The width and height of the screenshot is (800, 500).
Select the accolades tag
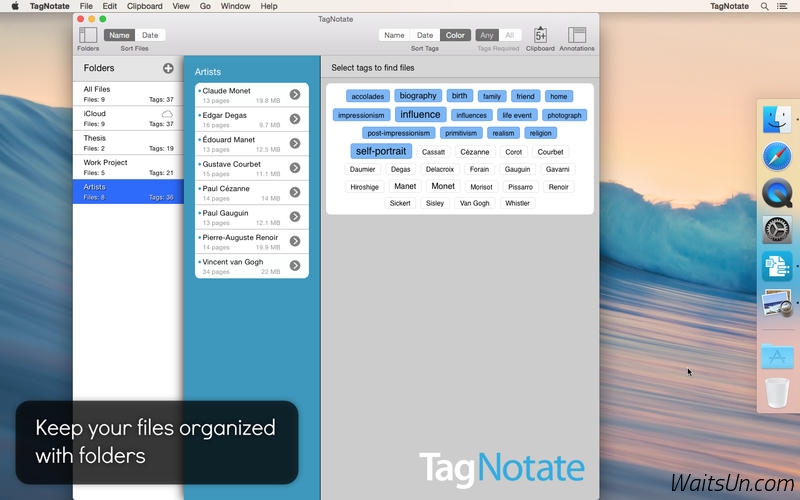[x=368, y=96]
